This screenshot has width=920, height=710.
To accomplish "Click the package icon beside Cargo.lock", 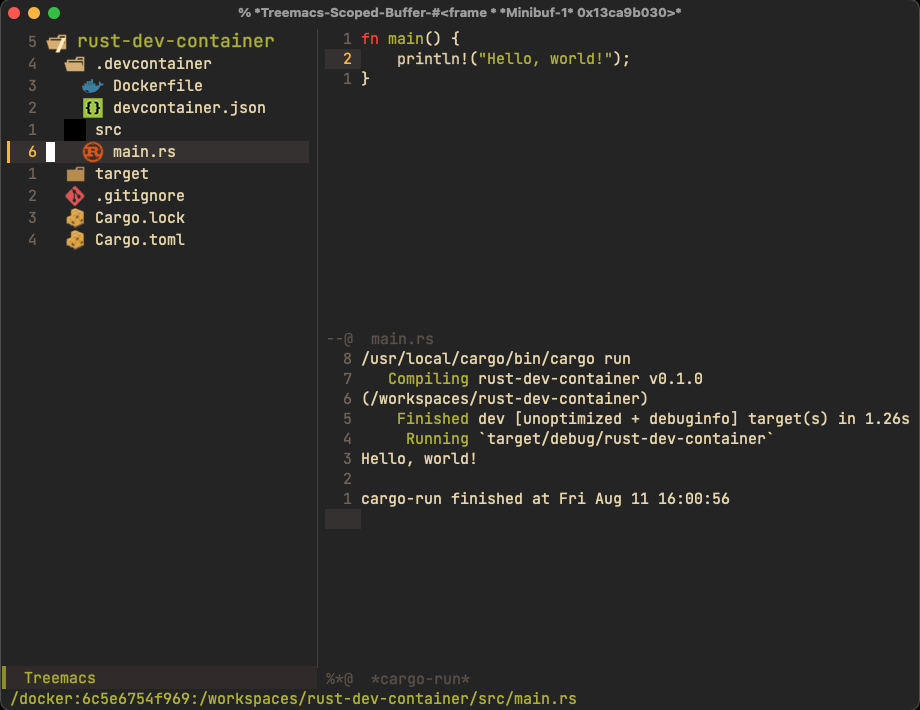I will (74, 218).
